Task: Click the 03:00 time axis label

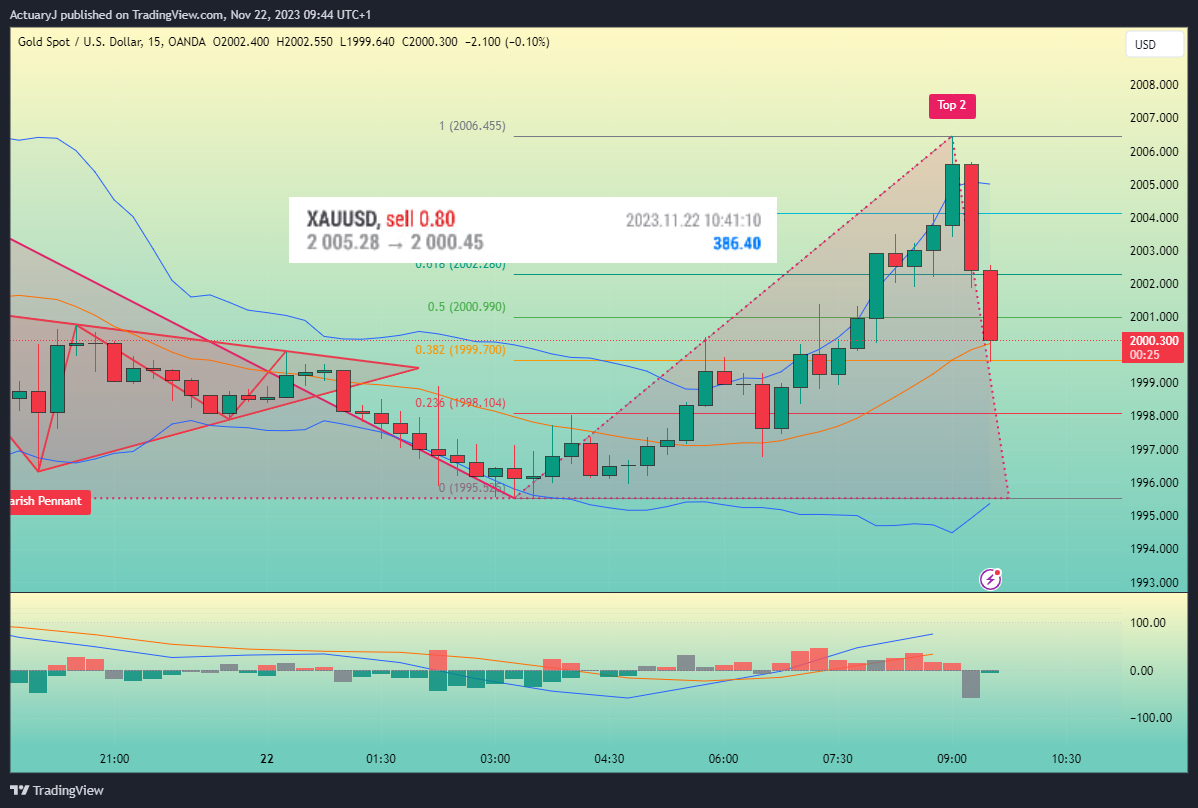Action: [x=495, y=759]
